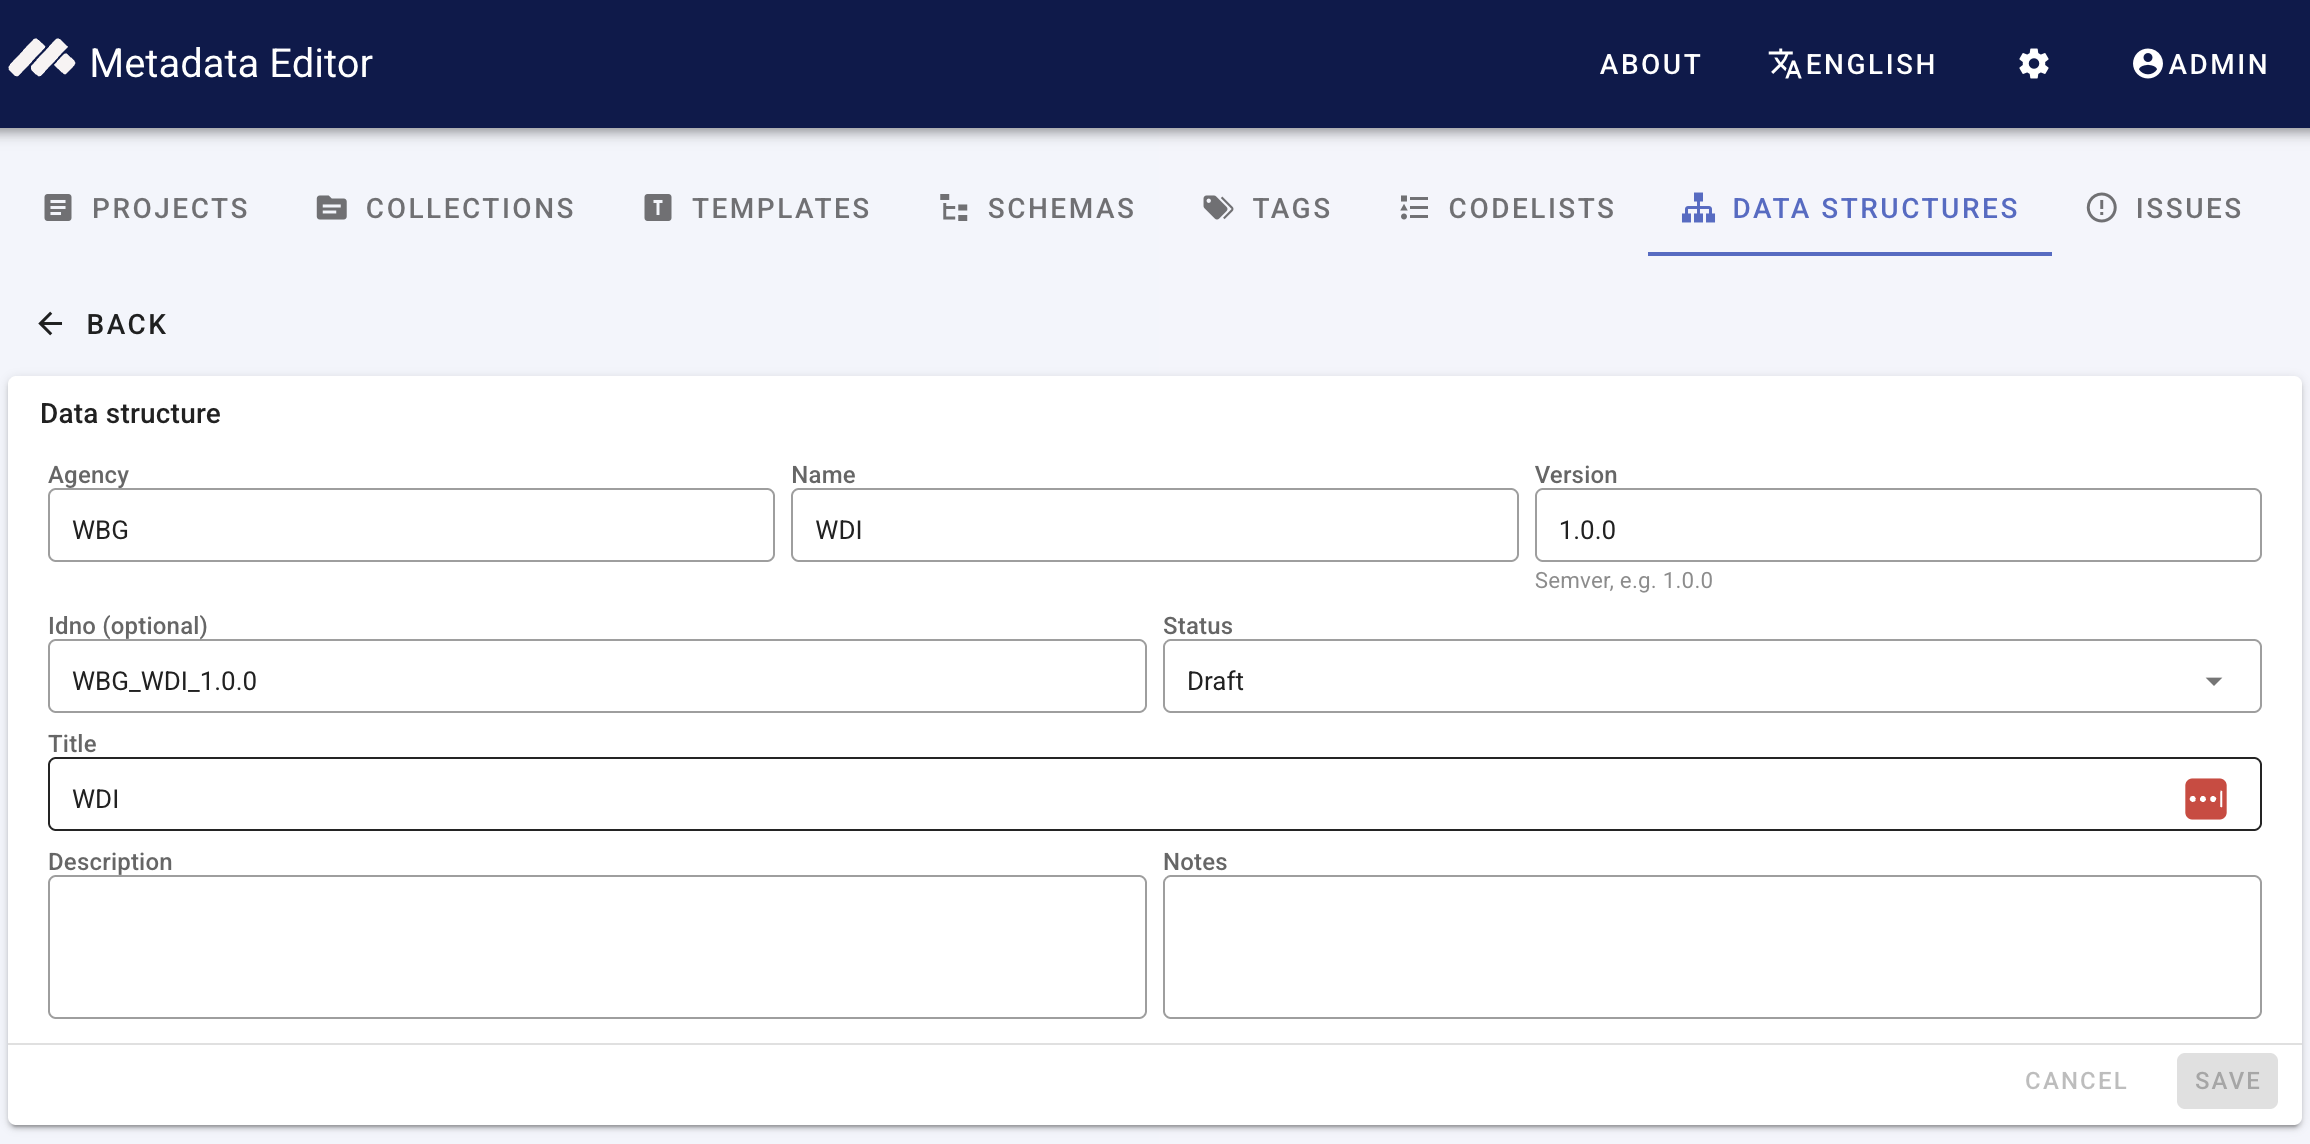The width and height of the screenshot is (2310, 1144).
Task: Select the Data Structures tab
Action: pyautogui.click(x=1850, y=208)
